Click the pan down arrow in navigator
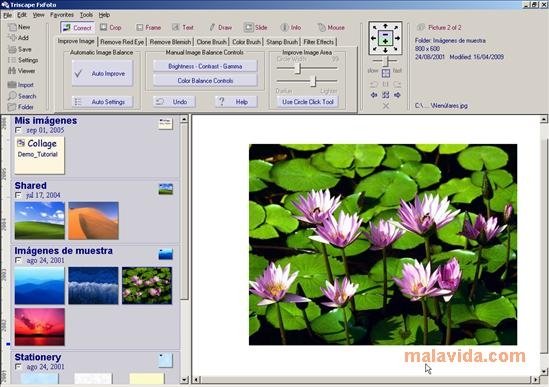The width and height of the screenshot is (549, 387). point(385,50)
